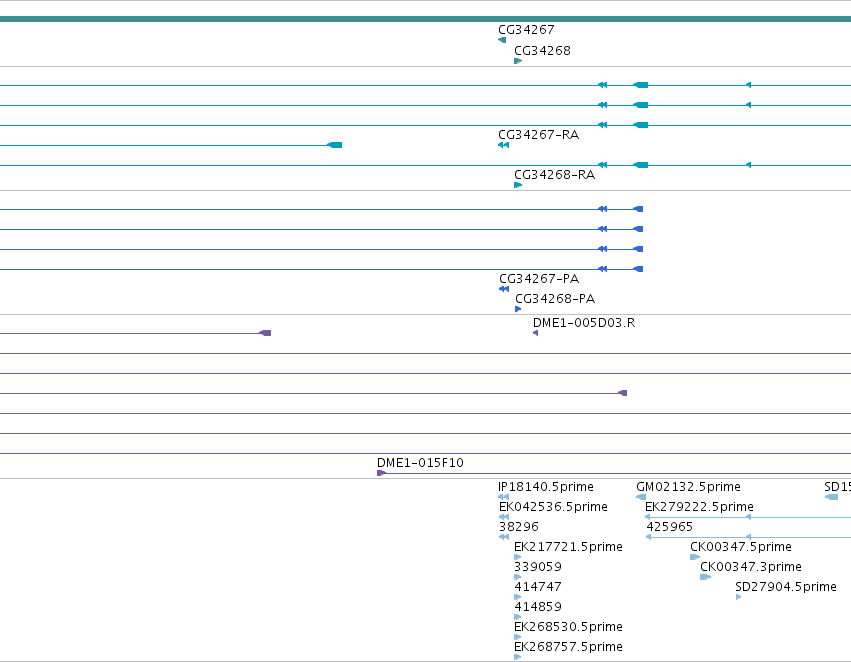
Task: Select the 339059 feature label
Action: 538,567
